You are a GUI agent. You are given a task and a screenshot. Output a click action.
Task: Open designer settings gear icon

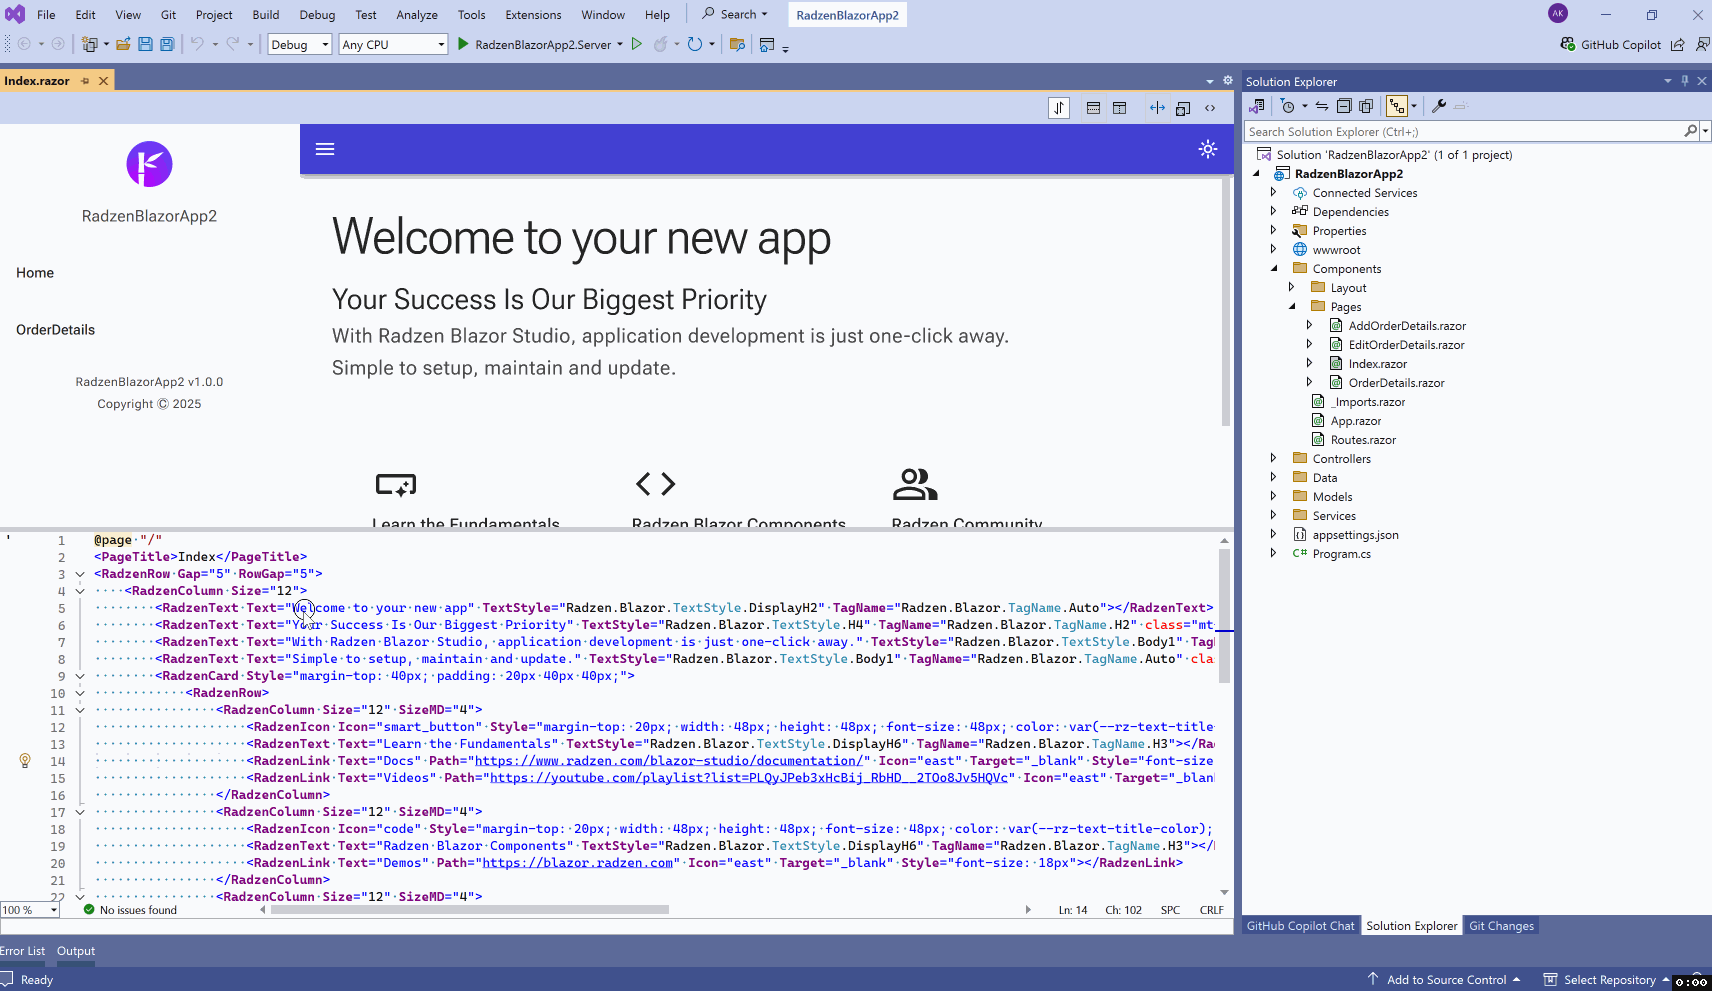[x=1228, y=81]
